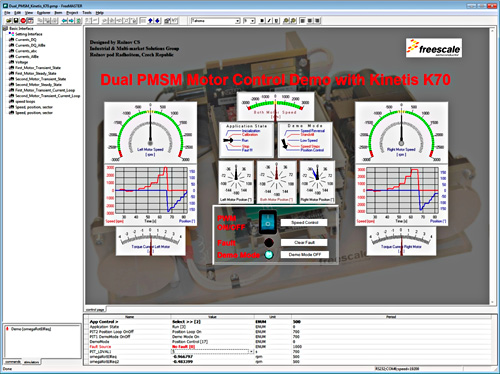500x374 pixels.
Task: Click the Open project folder toolbar icon
Action: [x=9, y=21]
